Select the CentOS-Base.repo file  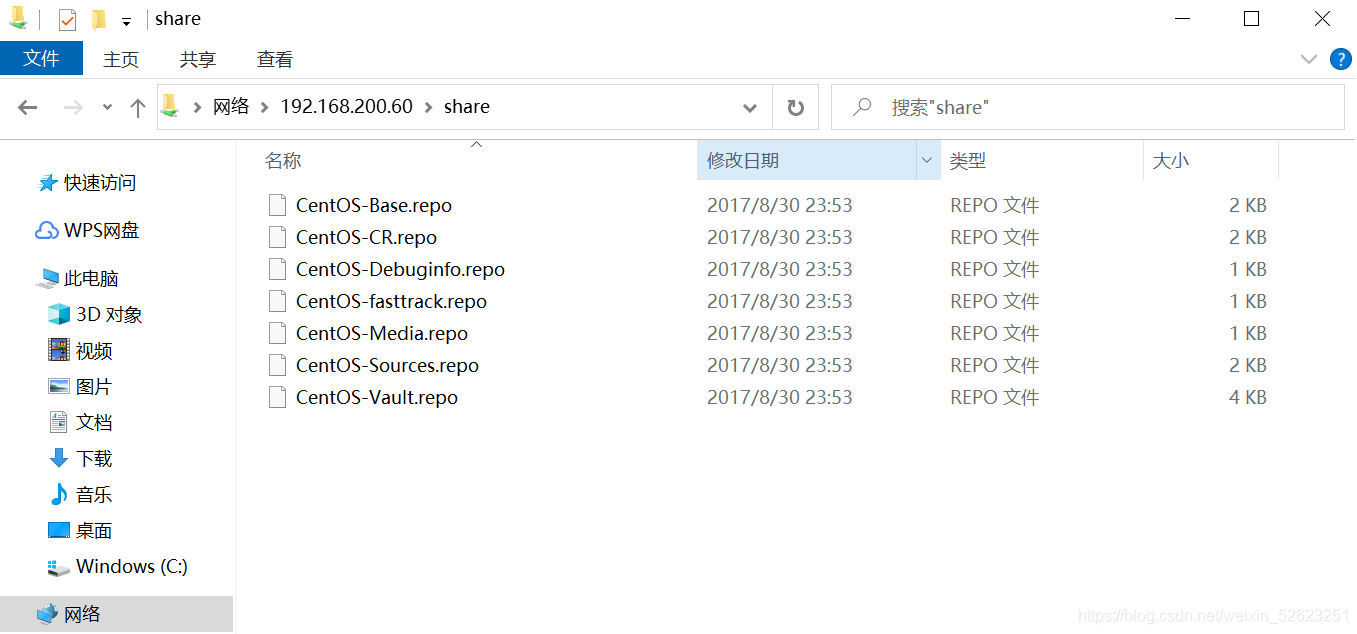[374, 205]
